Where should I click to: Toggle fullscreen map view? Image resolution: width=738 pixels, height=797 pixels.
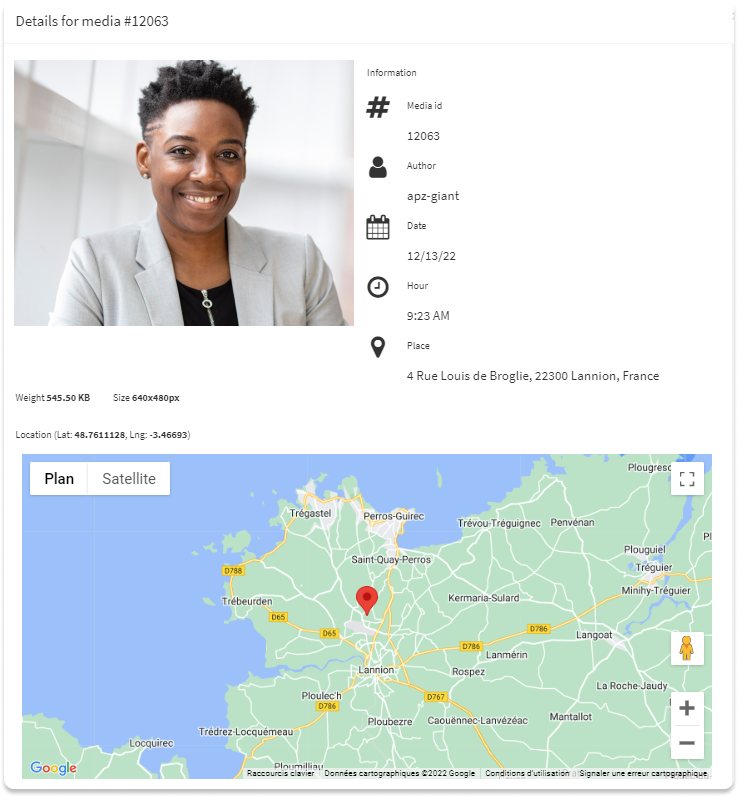click(x=687, y=478)
